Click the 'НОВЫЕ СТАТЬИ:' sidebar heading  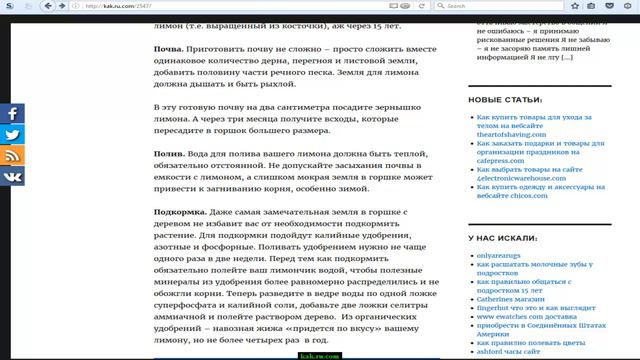505,100
